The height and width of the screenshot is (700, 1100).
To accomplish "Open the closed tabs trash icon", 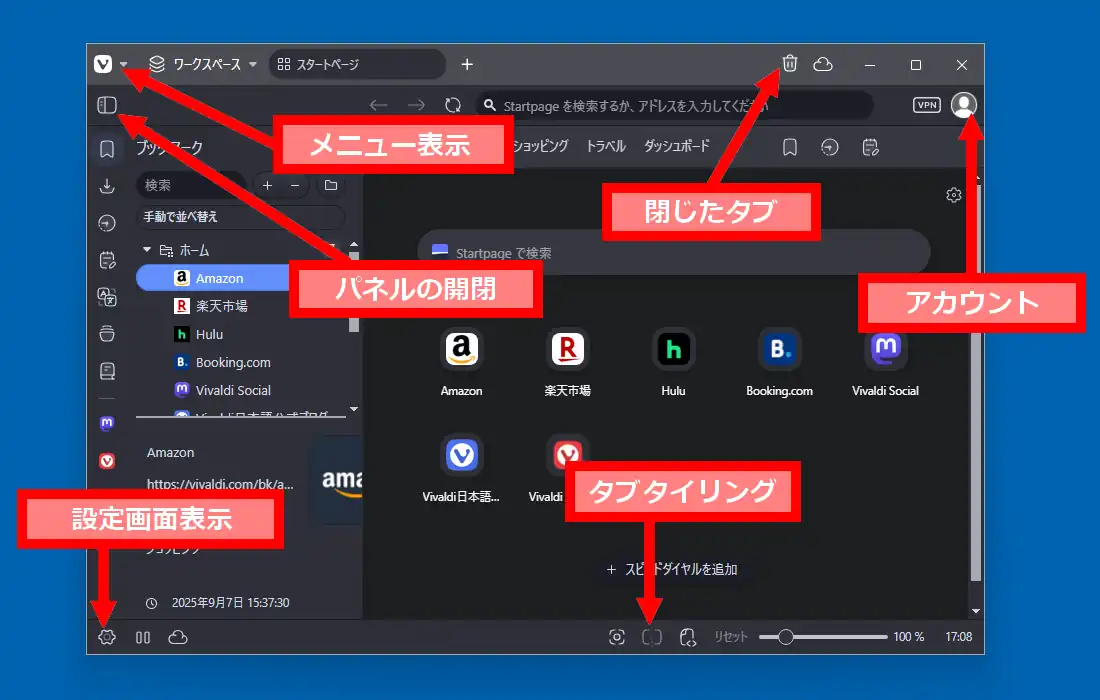I will (790, 64).
